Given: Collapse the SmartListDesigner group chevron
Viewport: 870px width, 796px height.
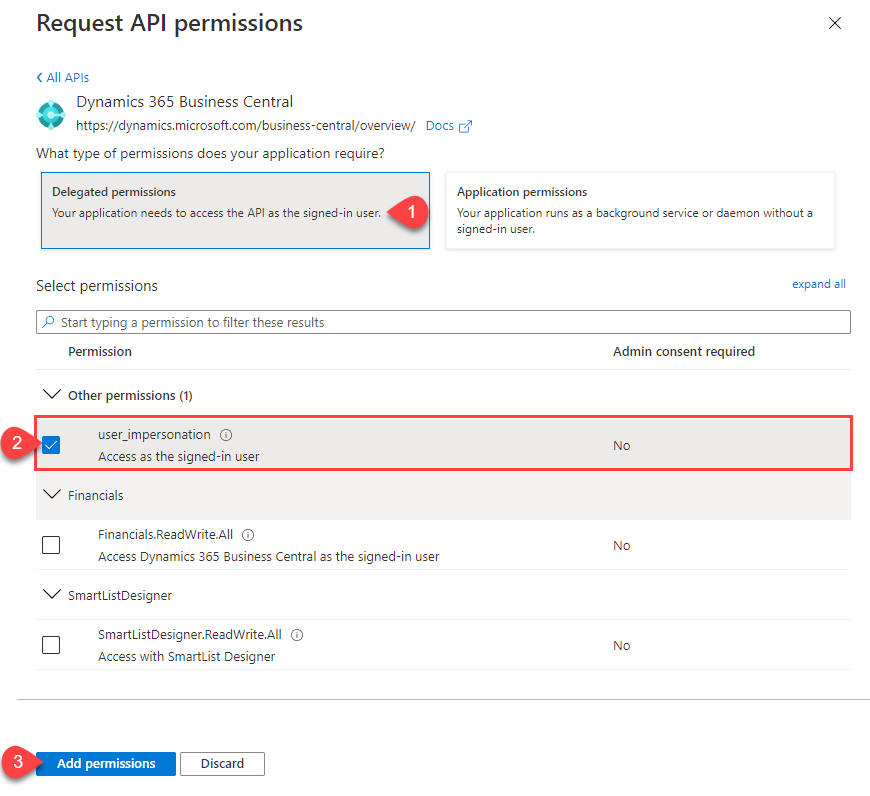Looking at the screenshot, I should [x=52, y=594].
